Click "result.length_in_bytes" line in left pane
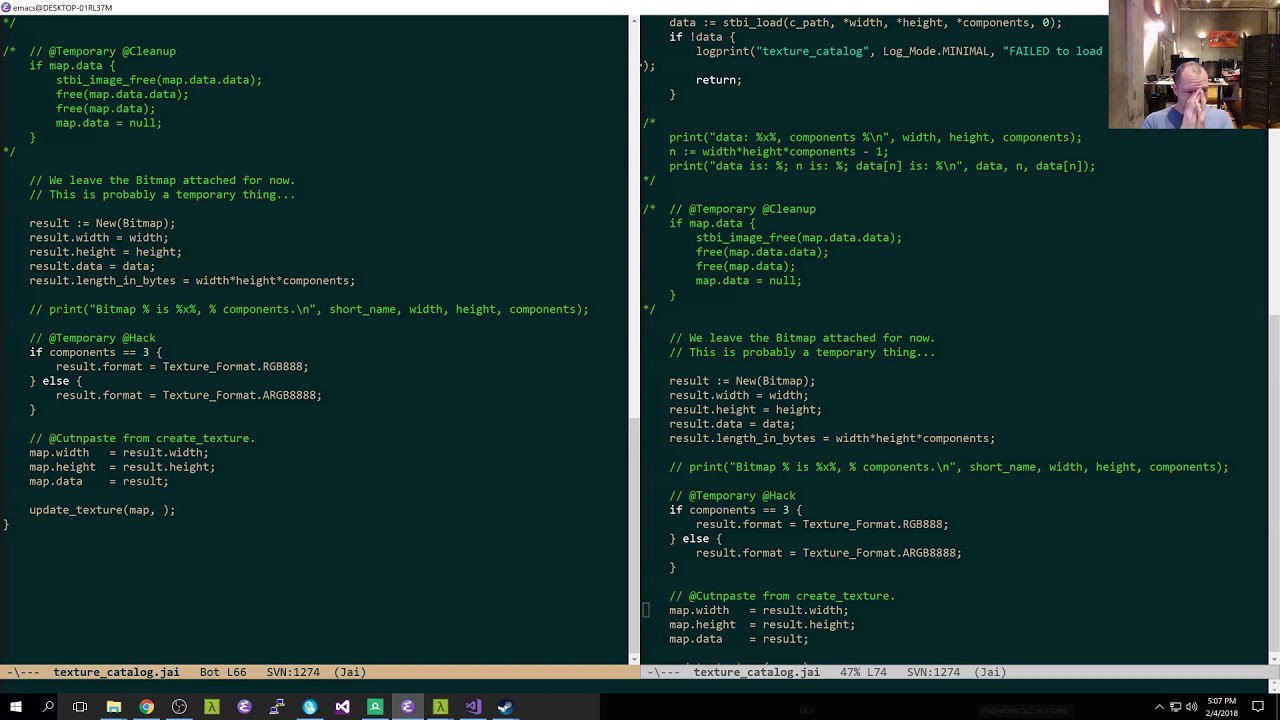Viewport: 1280px width, 720px height. (x=192, y=281)
